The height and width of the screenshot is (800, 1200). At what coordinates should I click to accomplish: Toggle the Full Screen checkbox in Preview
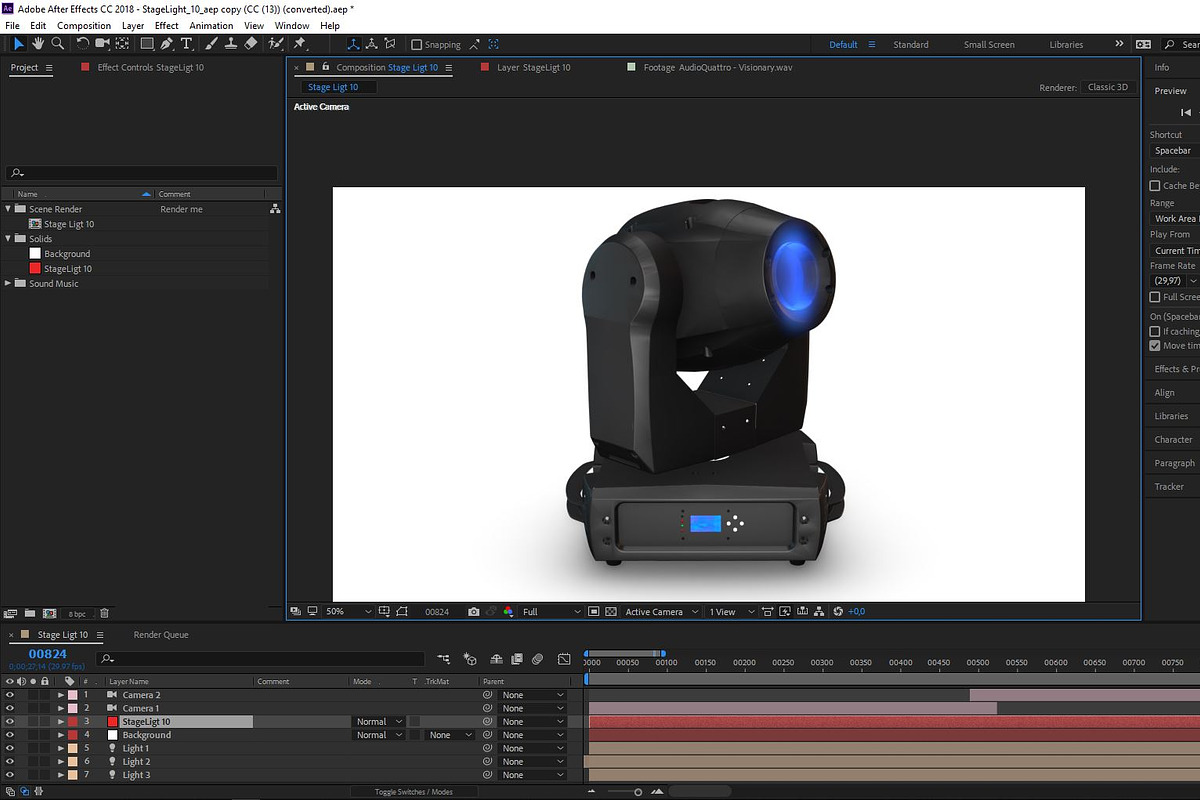tap(1155, 297)
